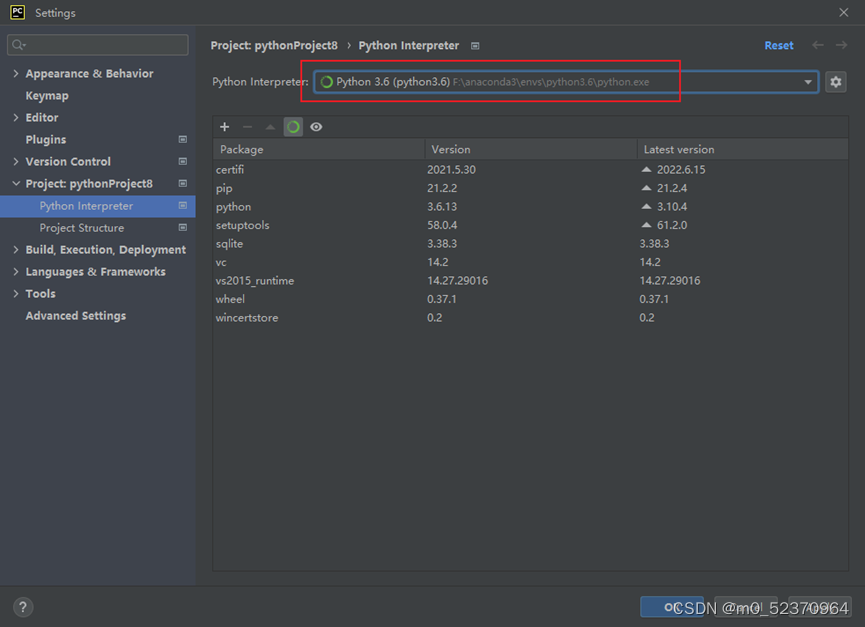
Task: Select Keymap settings
Action: point(47,95)
